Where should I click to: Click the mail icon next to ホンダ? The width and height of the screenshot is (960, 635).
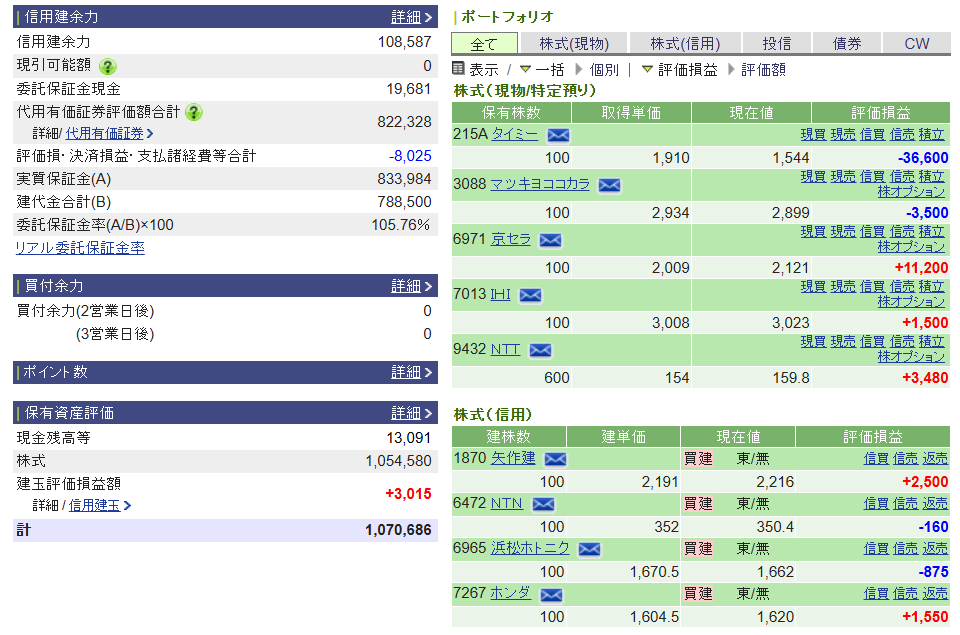pyautogui.click(x=551, y=594)
